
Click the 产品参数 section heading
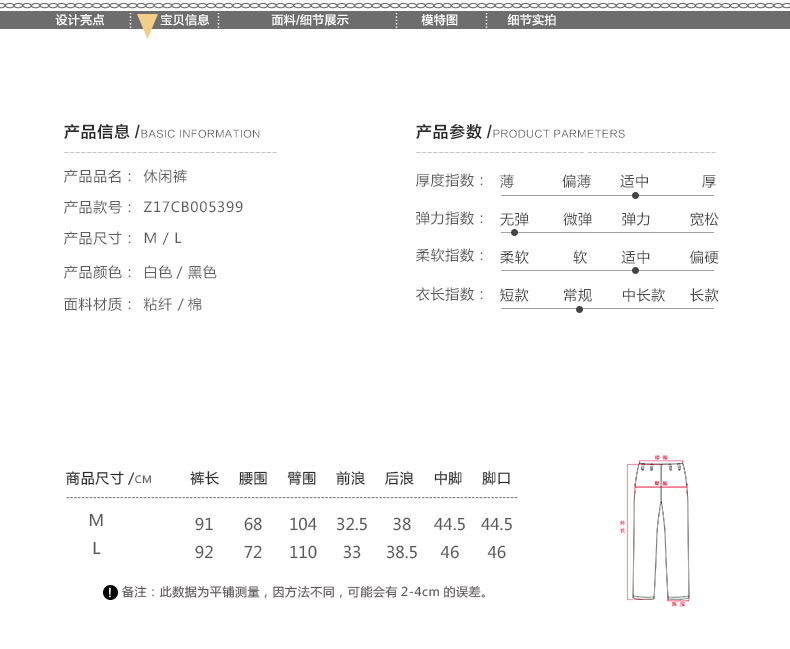449,132
